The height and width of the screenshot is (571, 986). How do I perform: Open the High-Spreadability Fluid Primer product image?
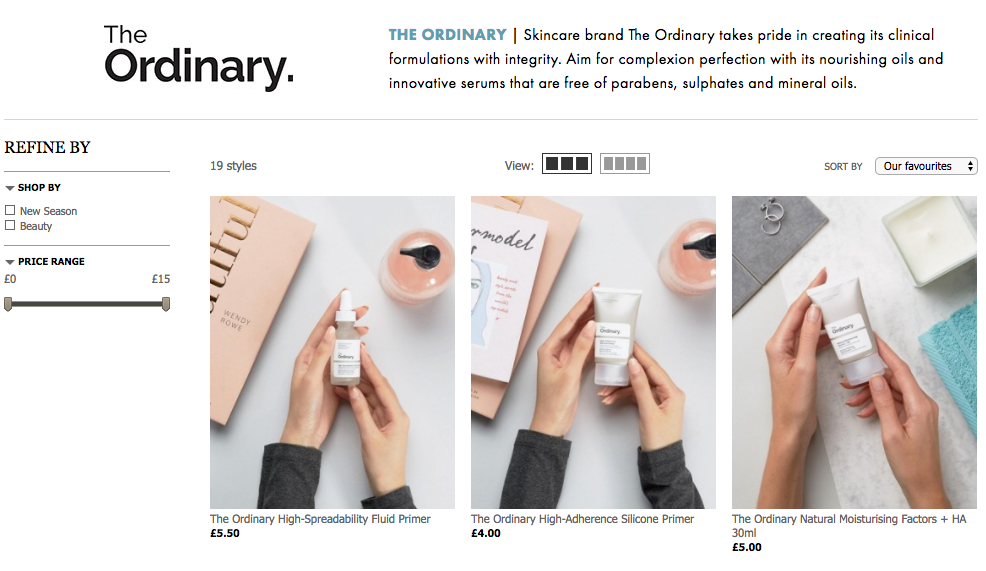tap(332, 352)
